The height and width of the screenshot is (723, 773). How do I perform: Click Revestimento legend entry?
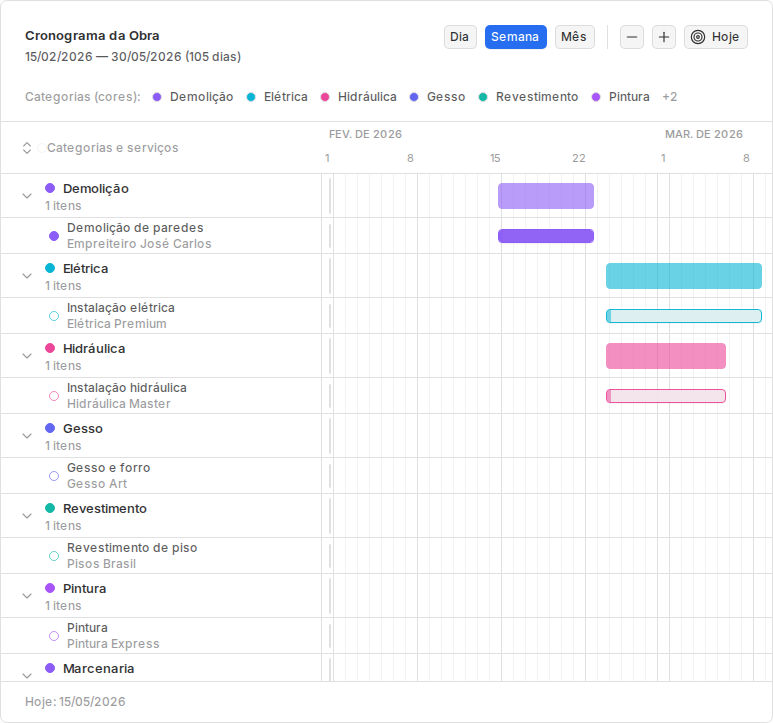[x=528, y=97]
